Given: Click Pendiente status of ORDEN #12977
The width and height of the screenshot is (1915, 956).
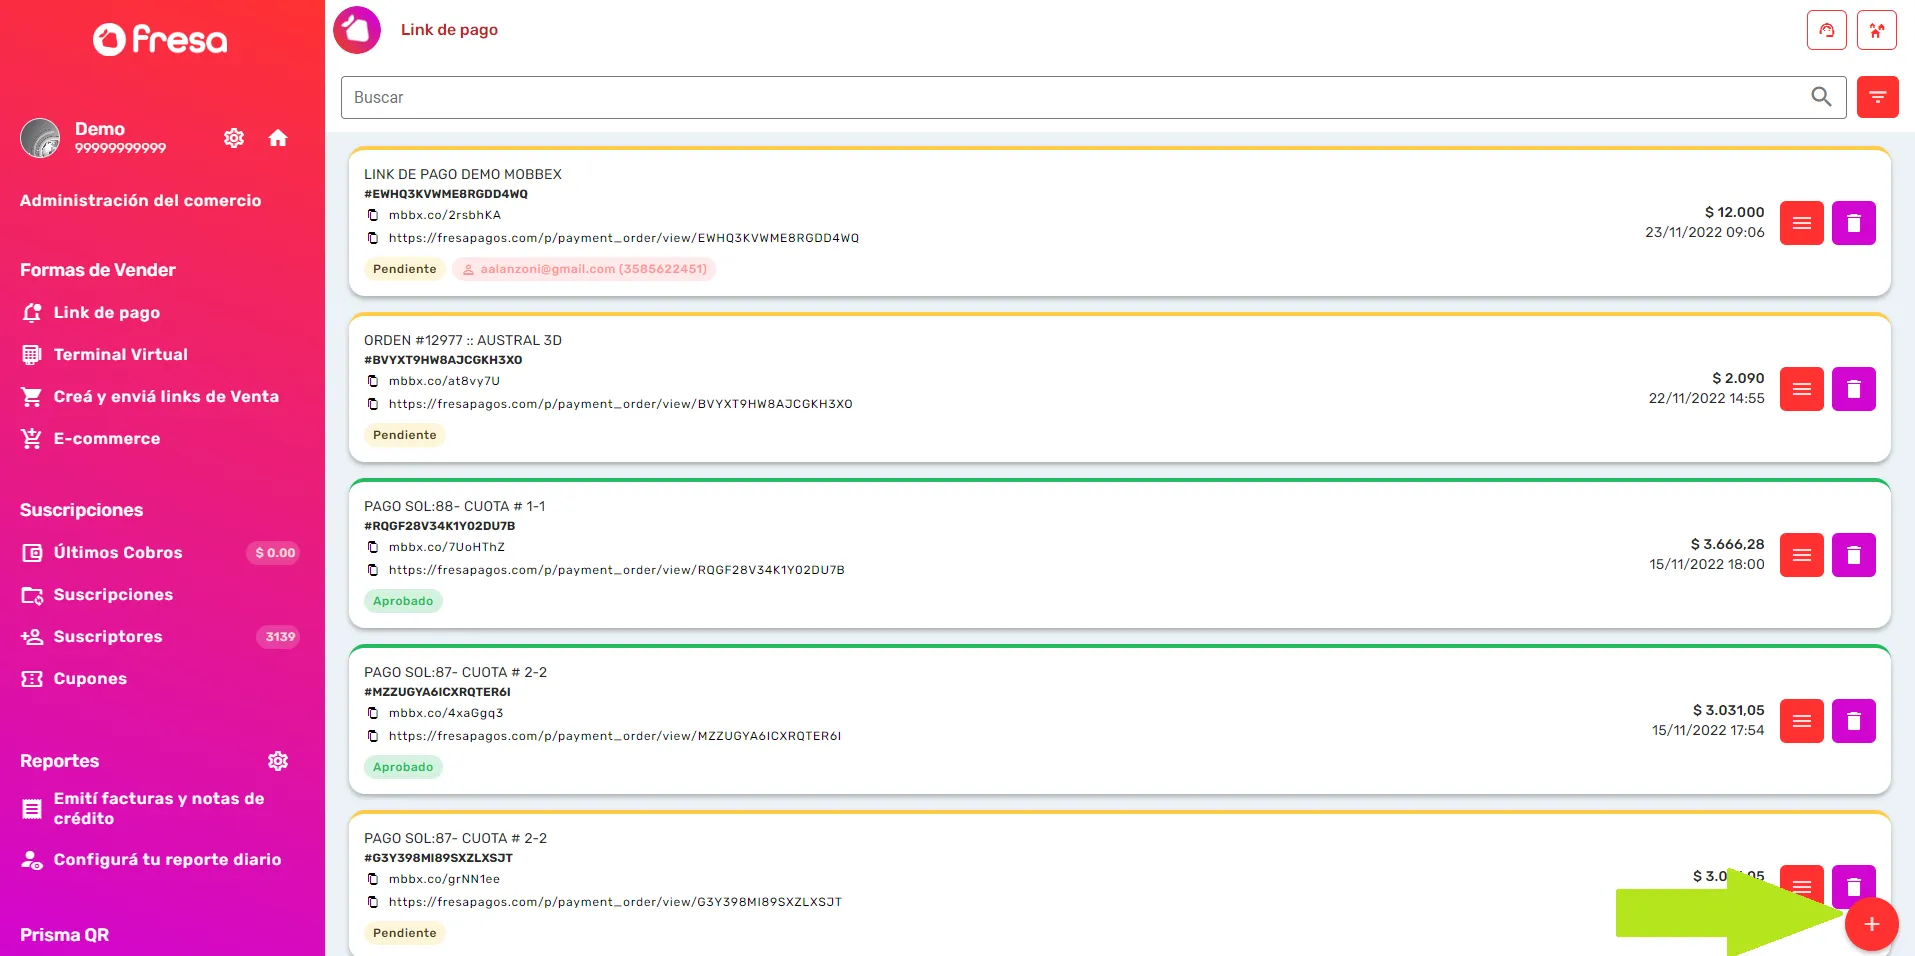Looking at the screenshot, I should [405, 435].
